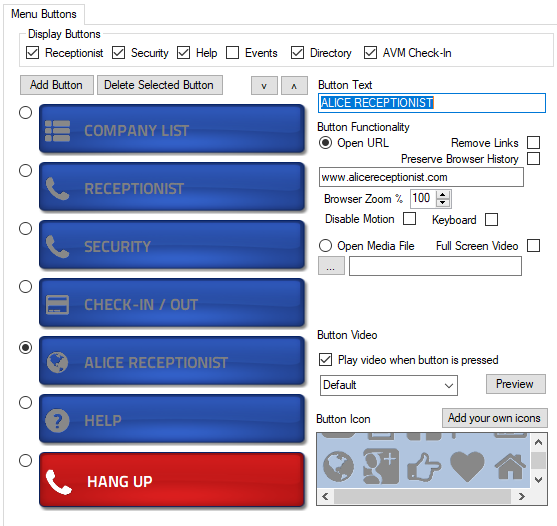Click the icon list vertical scrollbar thumb
The image size is (557, 526).
[538, 461]
